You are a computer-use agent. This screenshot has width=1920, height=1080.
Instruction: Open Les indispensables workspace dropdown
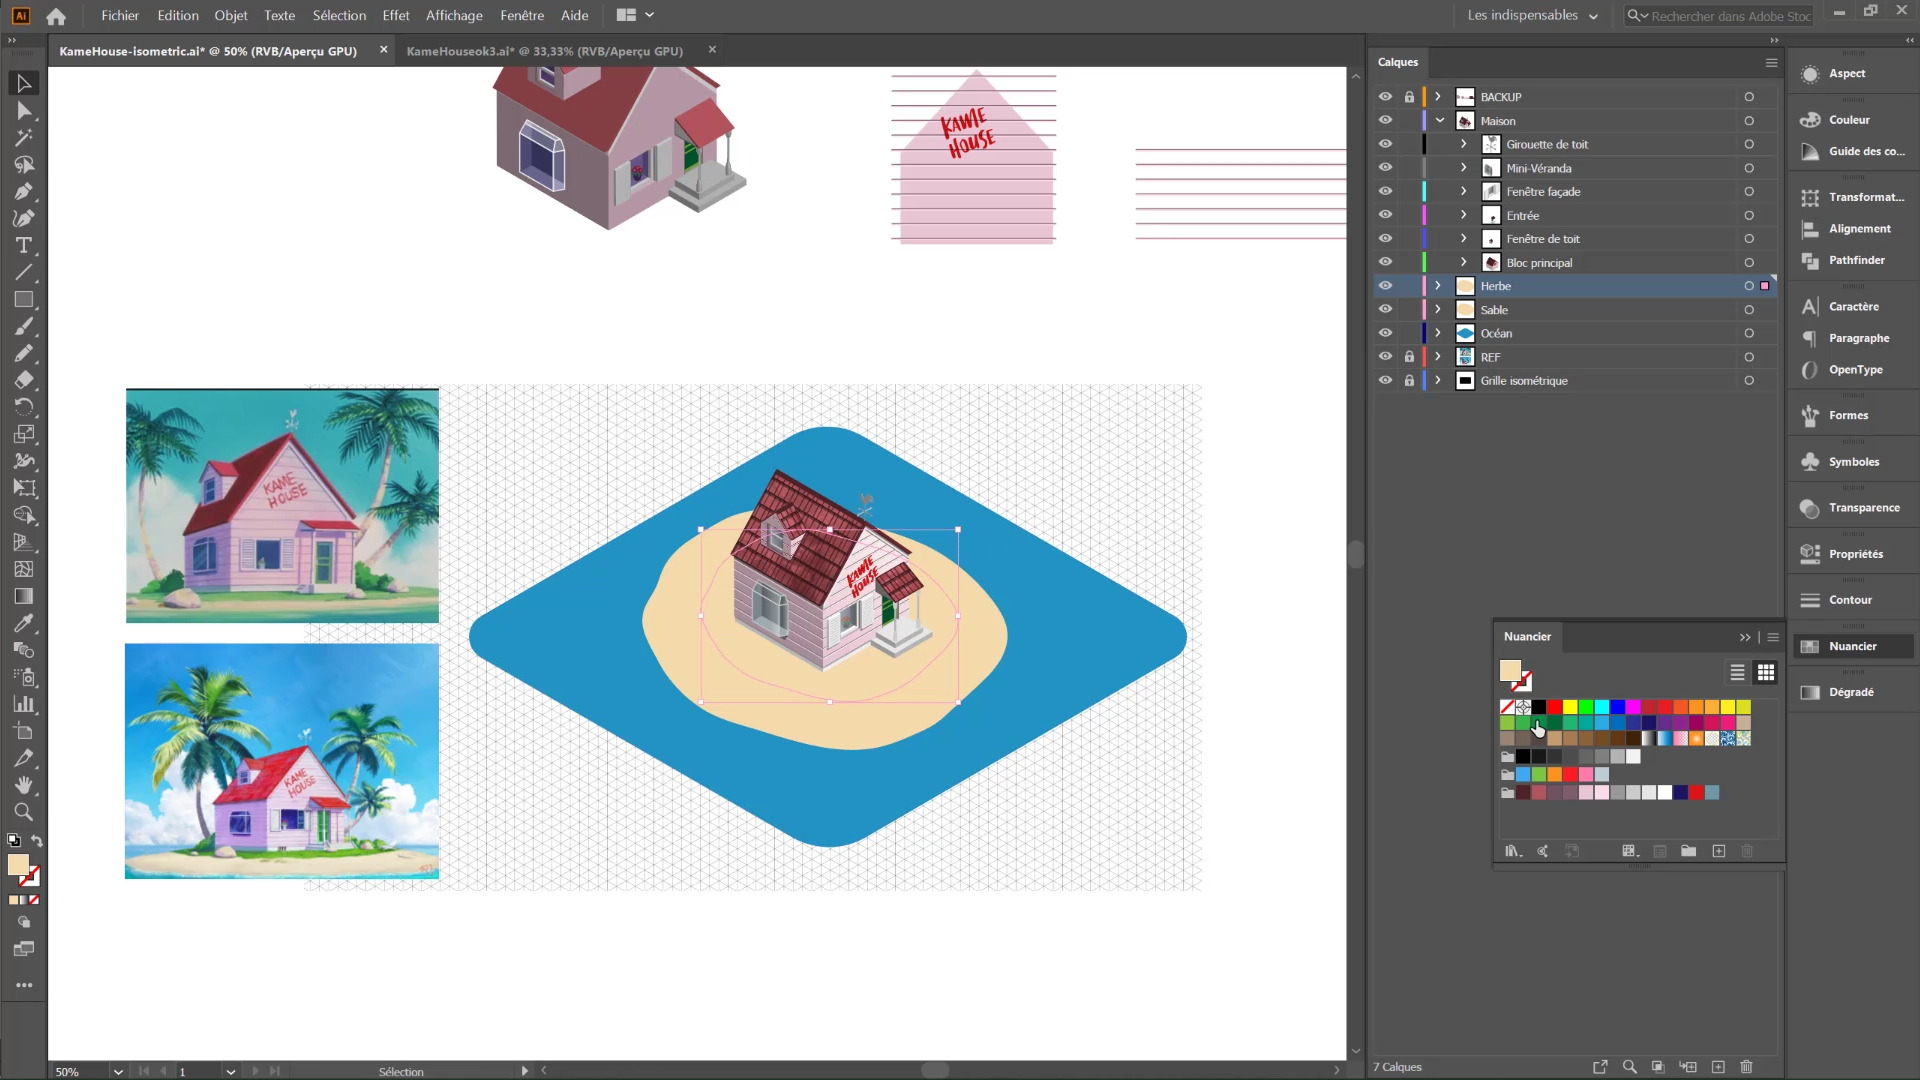click(x=1532, y=16)
